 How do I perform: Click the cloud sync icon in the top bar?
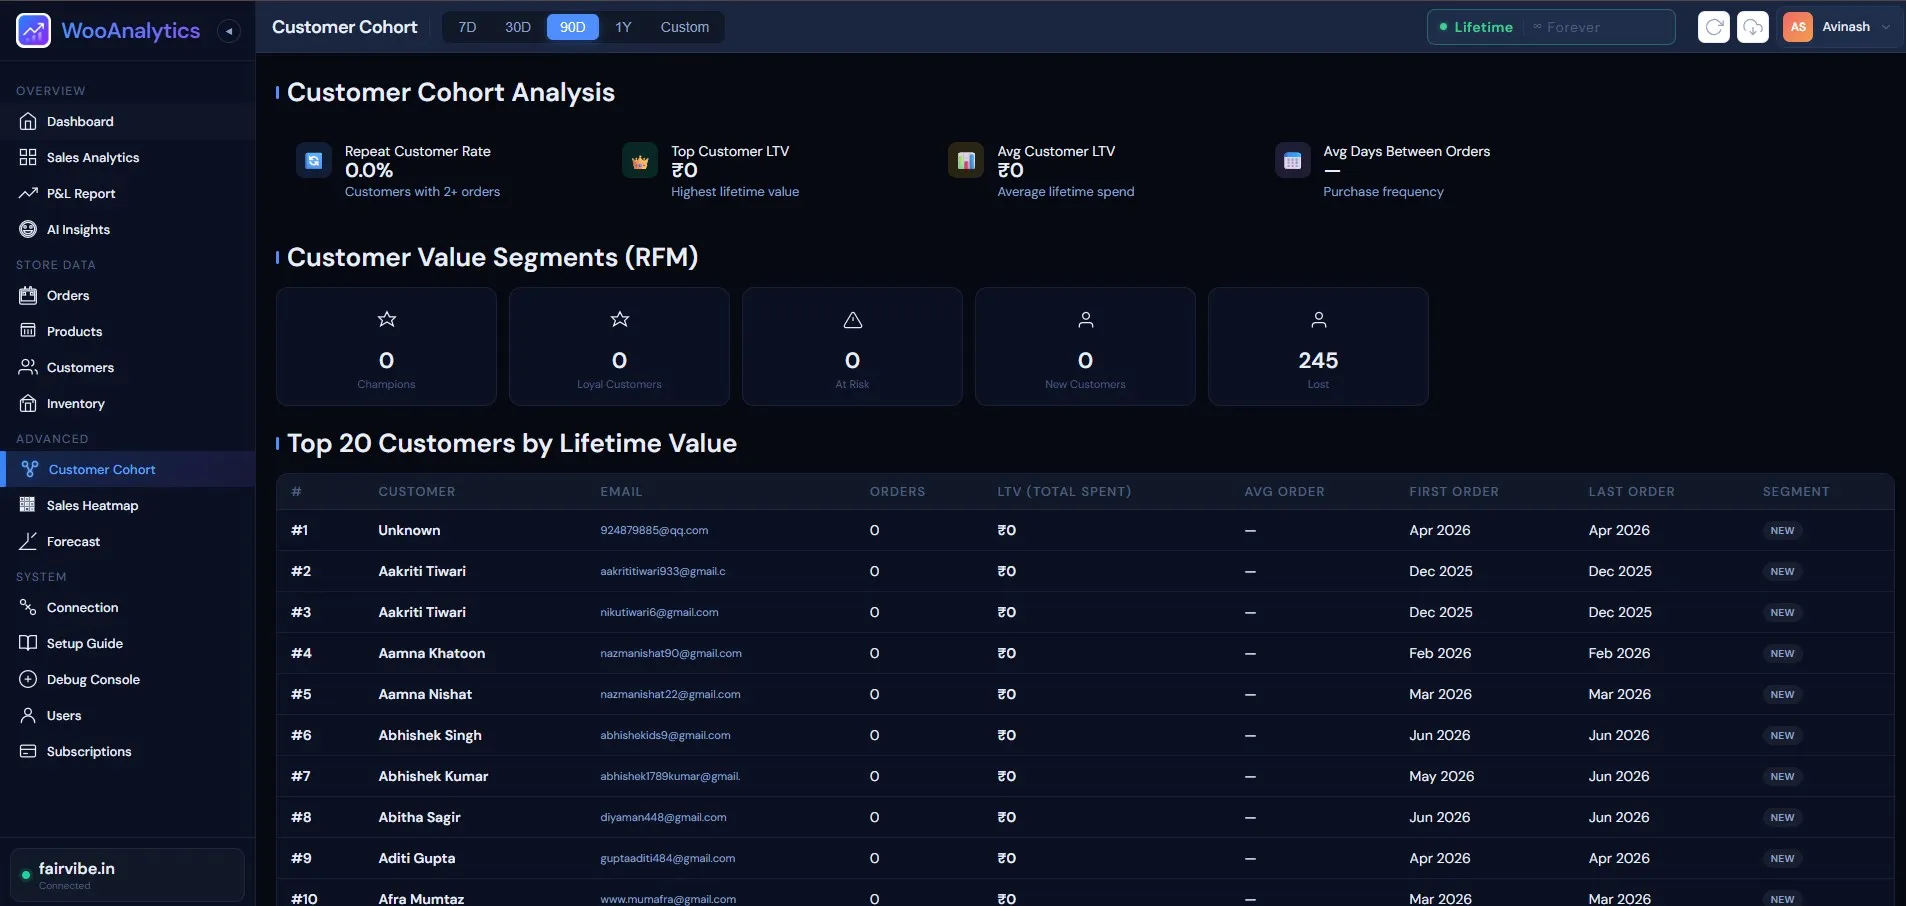click(1753, 27)
